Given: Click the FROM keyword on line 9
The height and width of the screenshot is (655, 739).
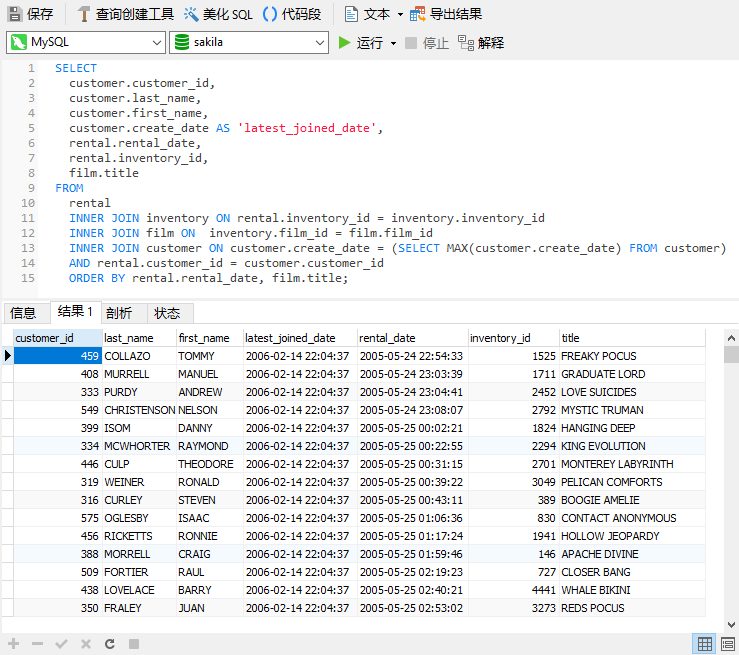Looking at the screenshot, I should 69,188.
